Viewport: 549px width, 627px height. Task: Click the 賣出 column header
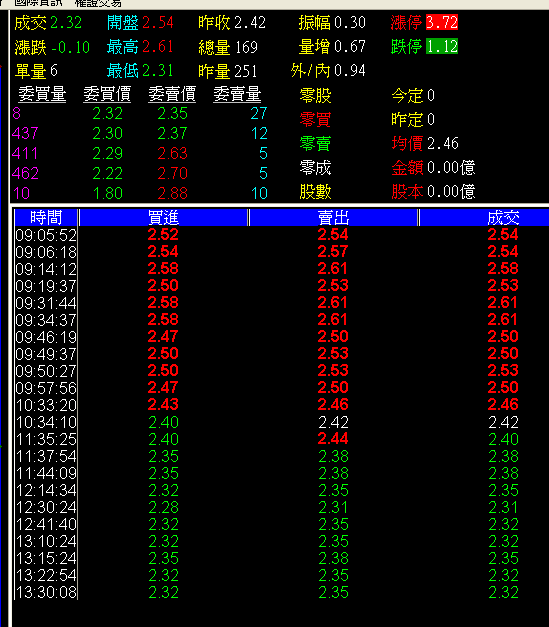(x=333, y=217)
